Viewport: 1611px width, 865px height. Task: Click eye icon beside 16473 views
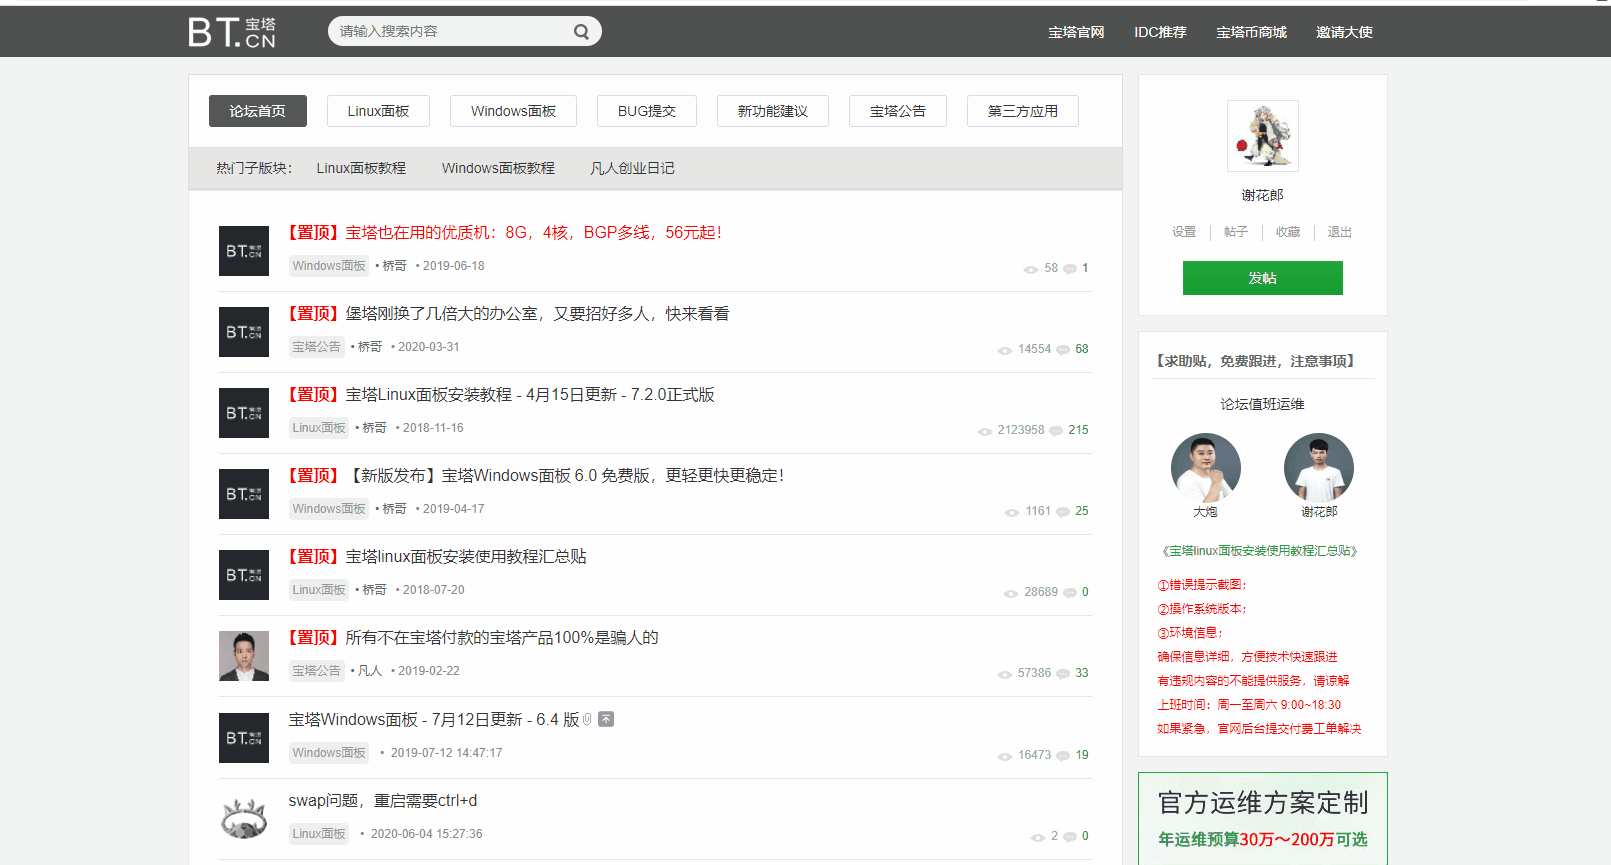pyautogui.click(x=1005, y=756)
